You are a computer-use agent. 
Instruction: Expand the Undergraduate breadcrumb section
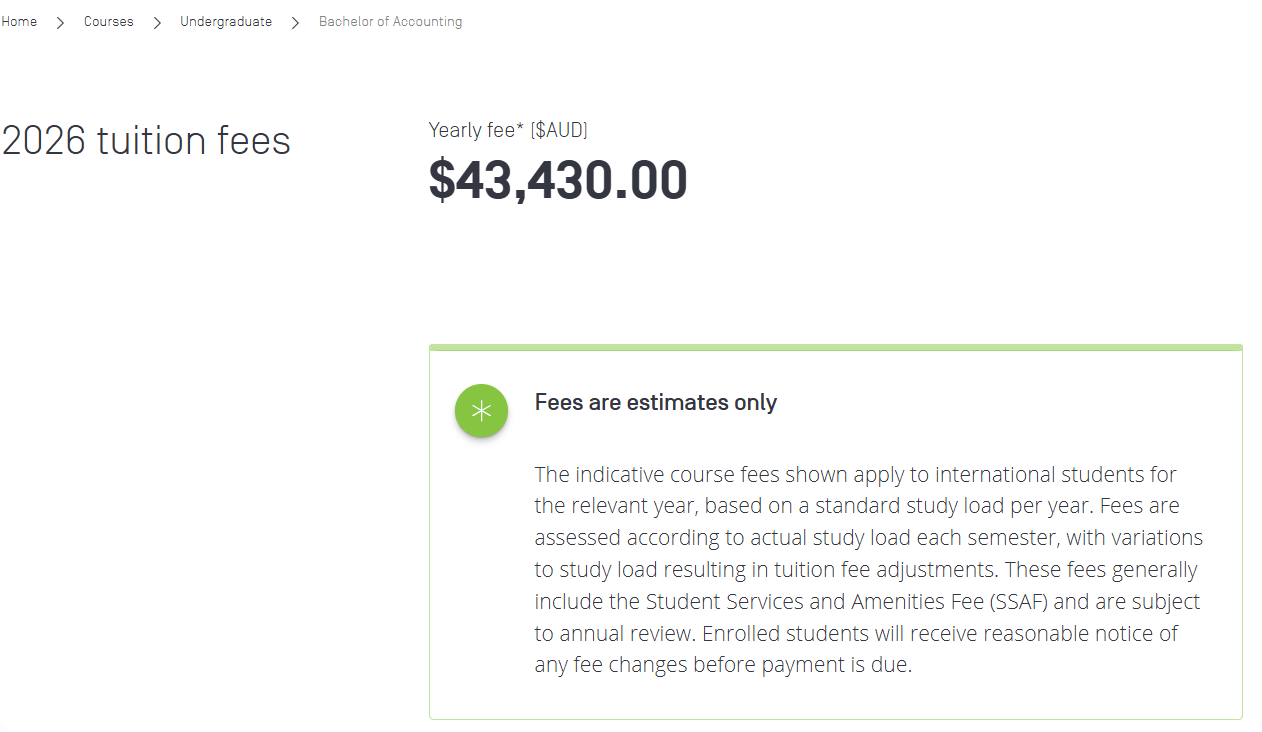click(226, 21)
